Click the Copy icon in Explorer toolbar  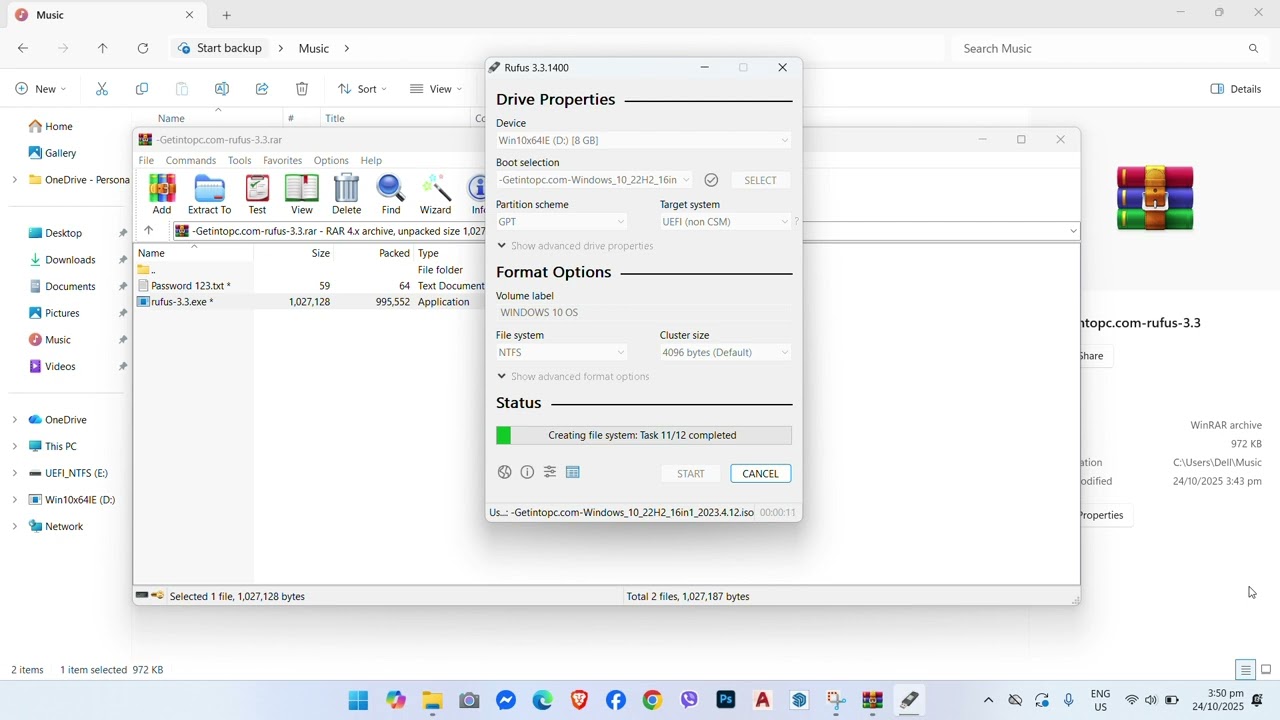[x=142, y=89]
